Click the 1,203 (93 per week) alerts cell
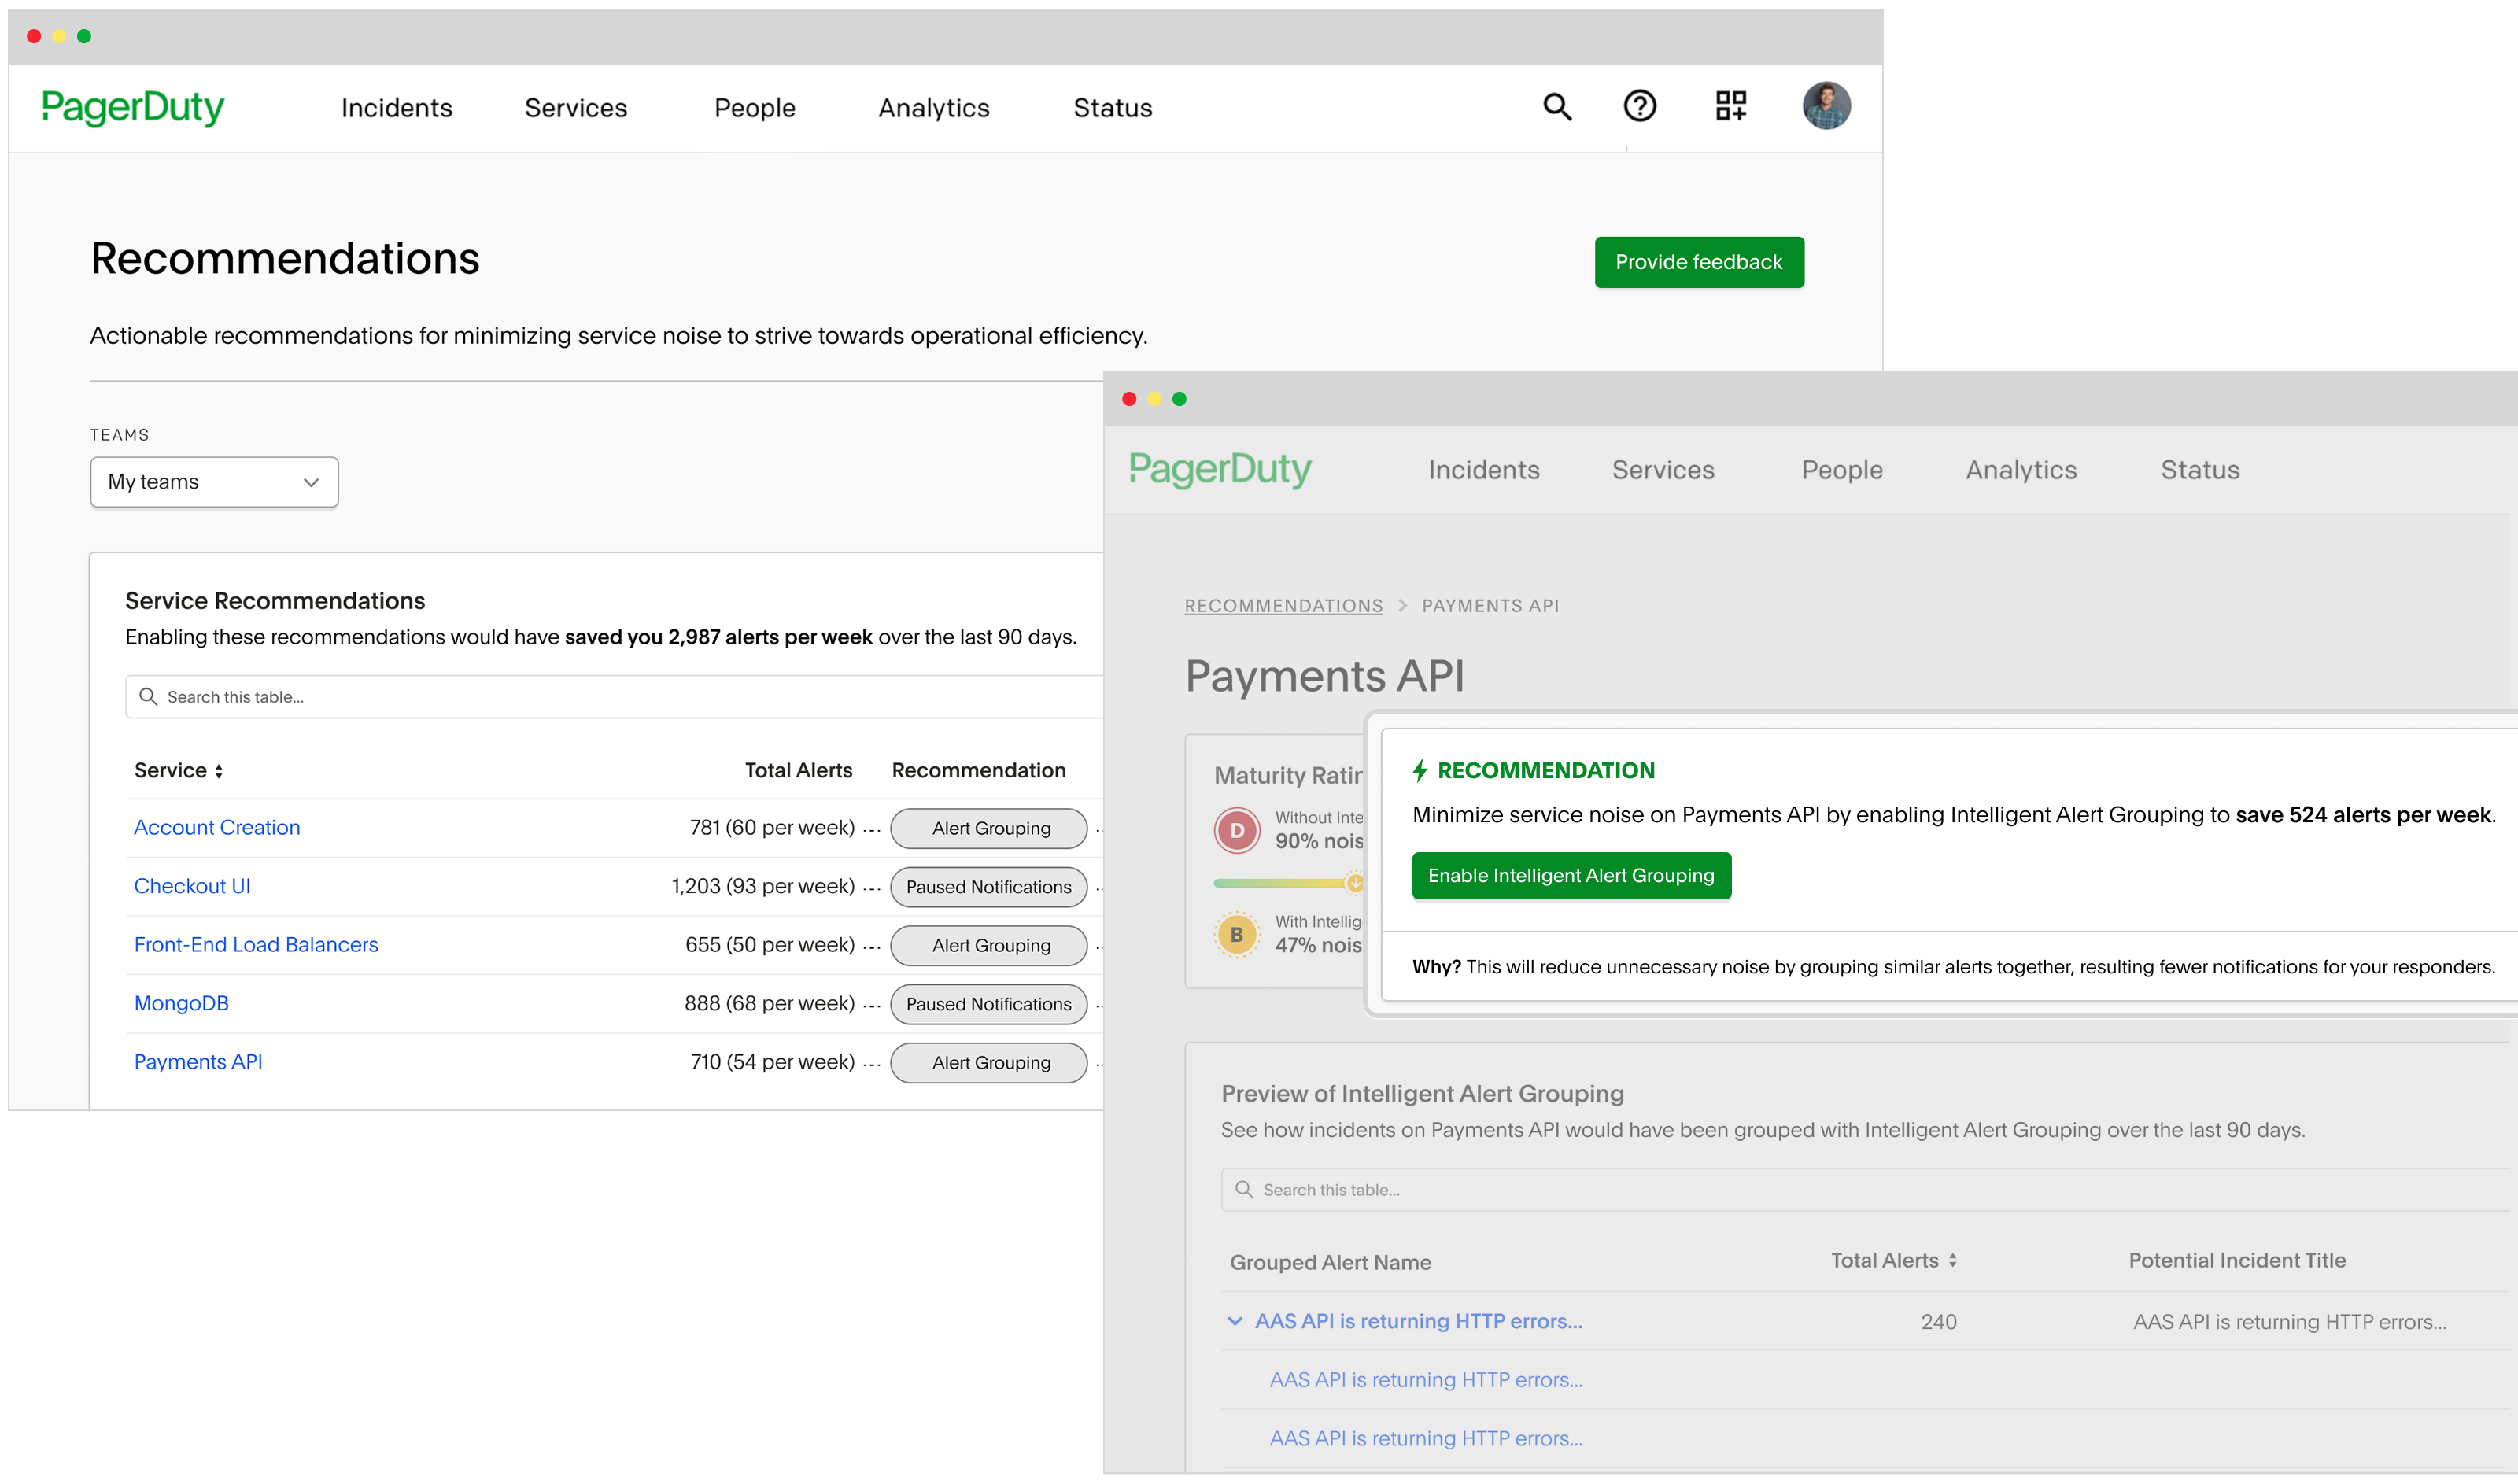This screenshot has height=1484, width=2518. coord(763,886)
